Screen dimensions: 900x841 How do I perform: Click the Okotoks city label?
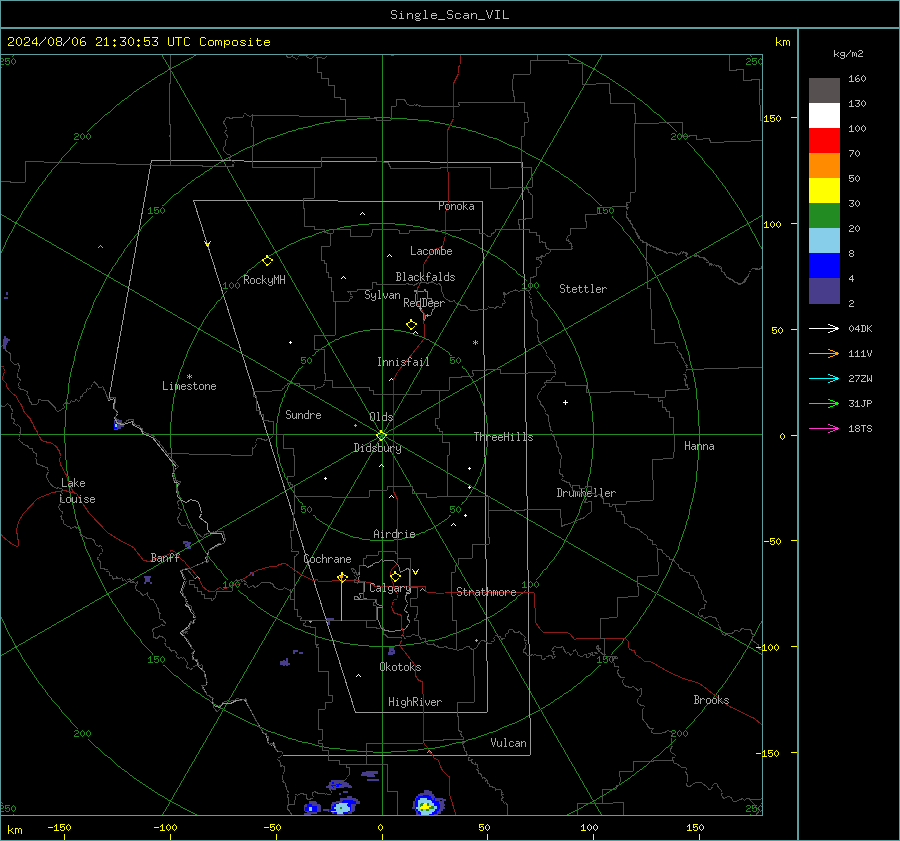pyautogui.click(x=400, y=667)
